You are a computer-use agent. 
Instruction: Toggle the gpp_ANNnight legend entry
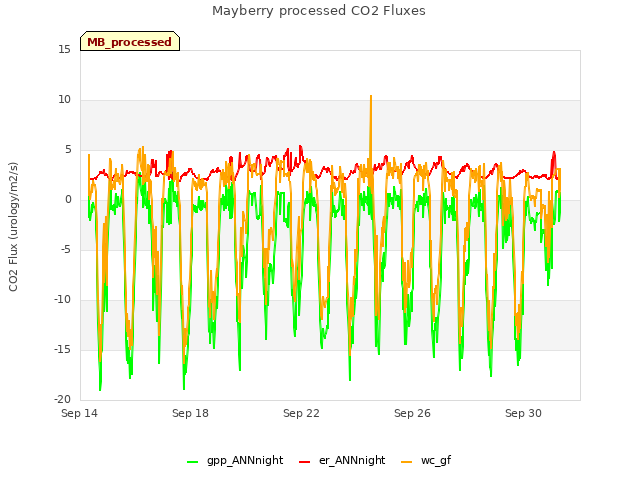pos(235,460)
